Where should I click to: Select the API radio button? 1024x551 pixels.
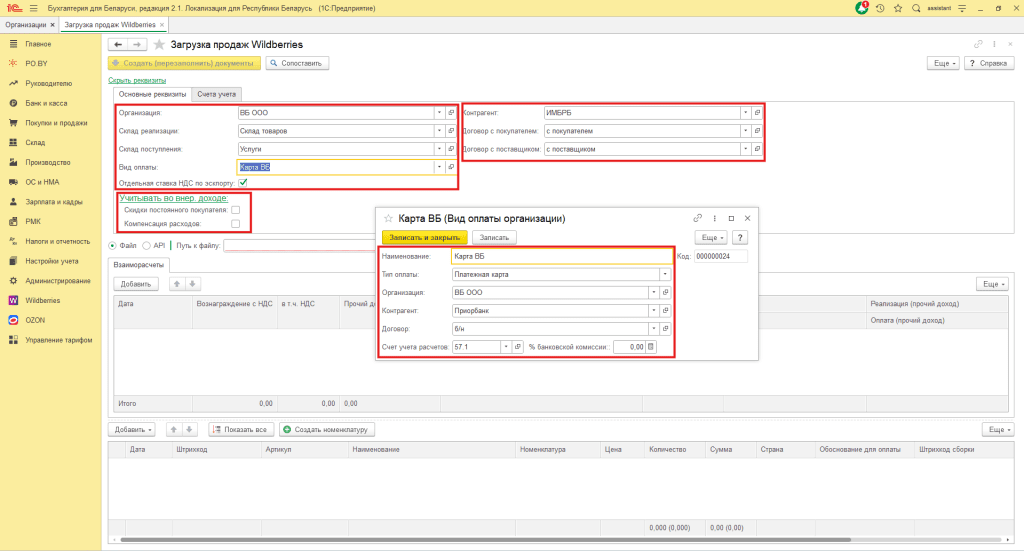[x=147, y=244]
